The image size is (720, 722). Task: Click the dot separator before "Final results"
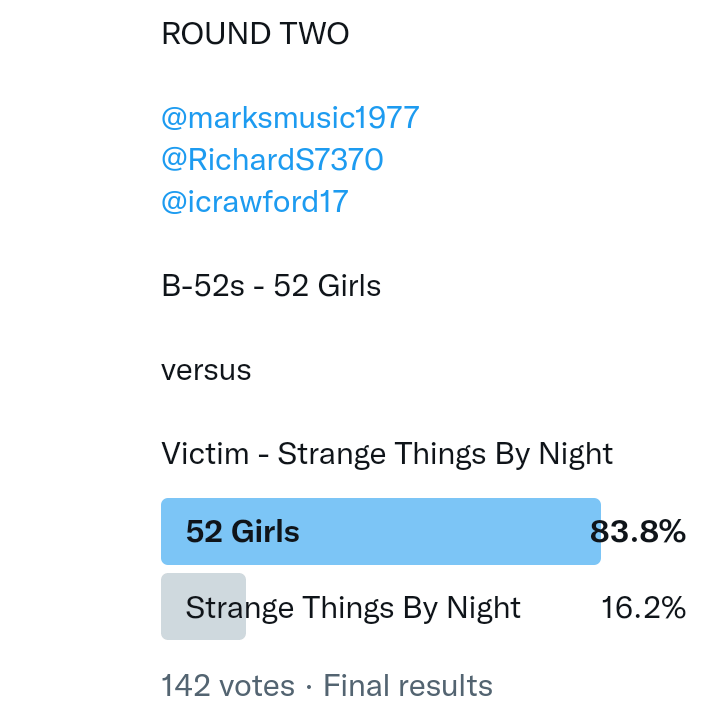(x=309, y=686)
